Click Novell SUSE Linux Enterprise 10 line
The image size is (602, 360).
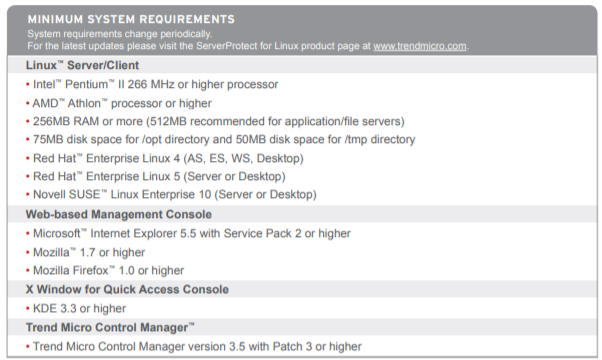pos(175,194)
